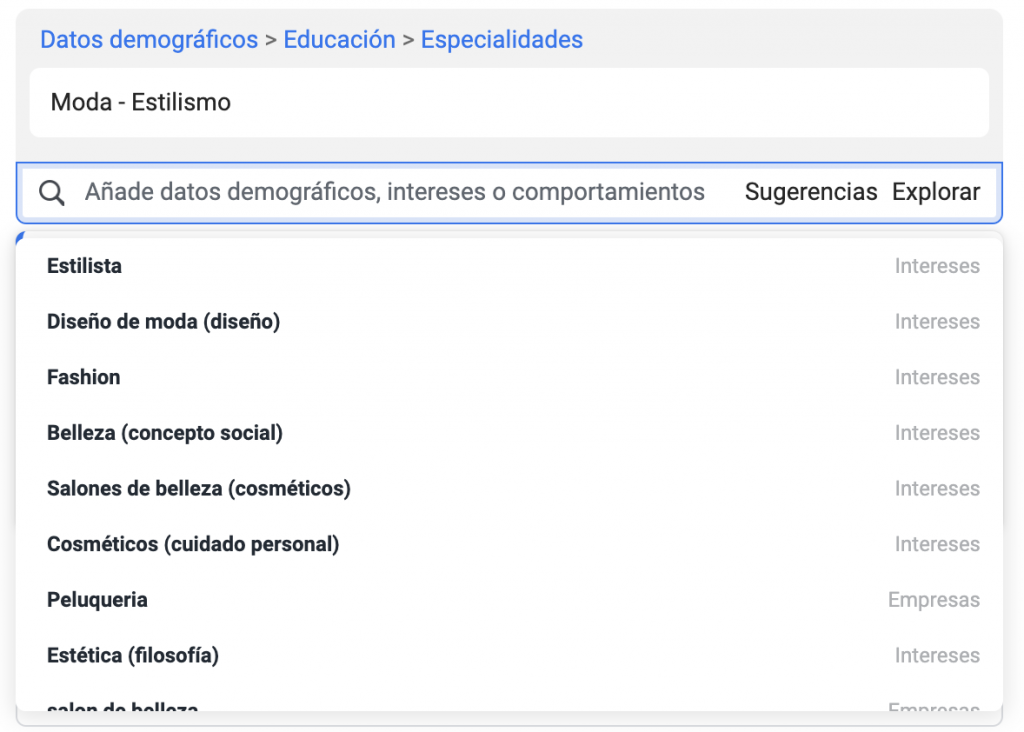Image resolution: width=1024 pixels, height=732 pixels.
Task: Choose Diseño de moda (diseño) from the list
Action: tap(163, 321)
